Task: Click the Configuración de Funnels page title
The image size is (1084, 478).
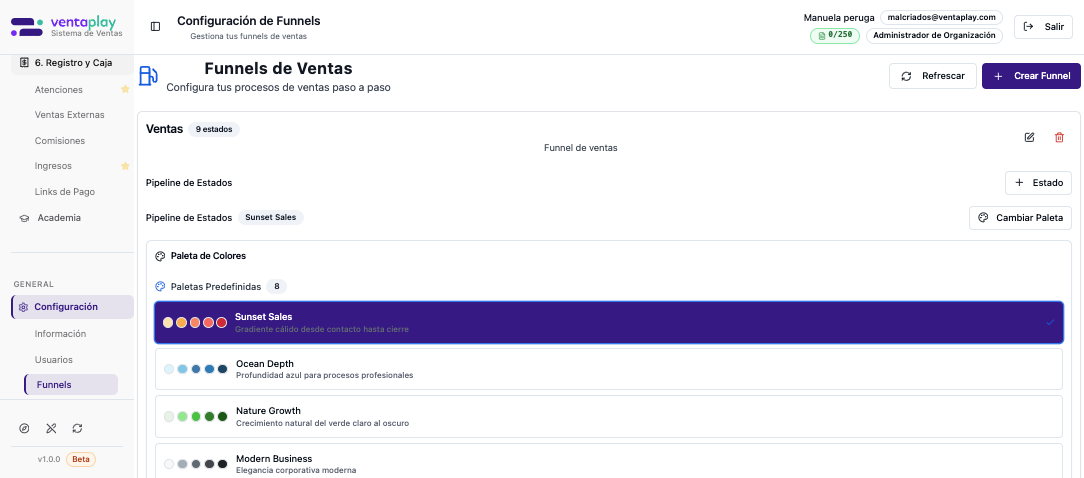Action: 249,21
